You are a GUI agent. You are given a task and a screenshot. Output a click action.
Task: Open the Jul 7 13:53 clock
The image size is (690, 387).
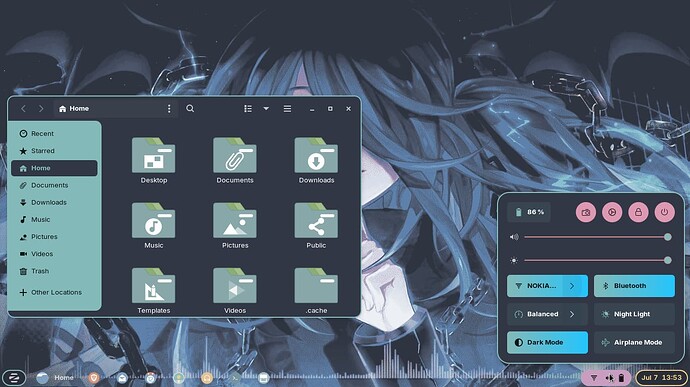tap(661, 378)
